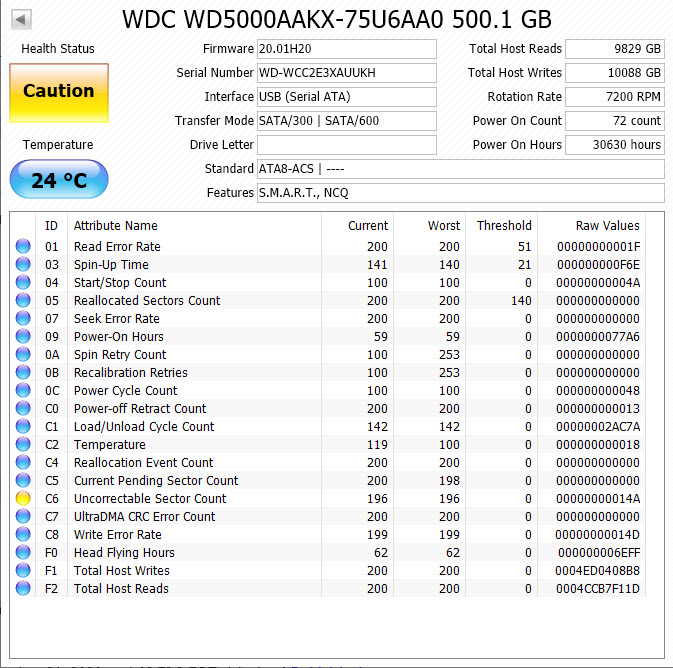Click the status icon for F2 Total Host Reads
673x668 pixels.
click(23, 589)
